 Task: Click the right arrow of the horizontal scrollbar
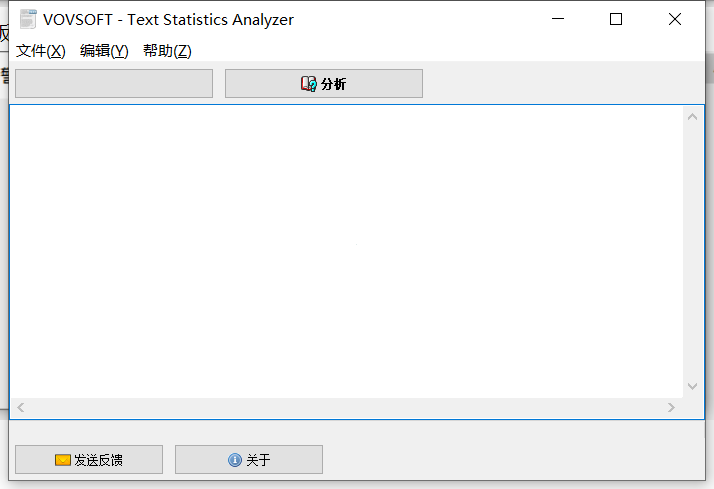pos(671,407)
